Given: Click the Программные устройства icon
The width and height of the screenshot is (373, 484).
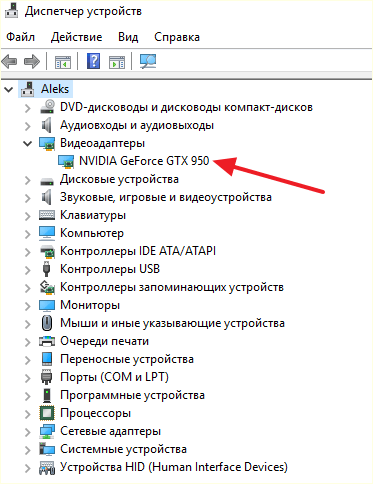Looking at the screenshot, I should coord(47,395).
